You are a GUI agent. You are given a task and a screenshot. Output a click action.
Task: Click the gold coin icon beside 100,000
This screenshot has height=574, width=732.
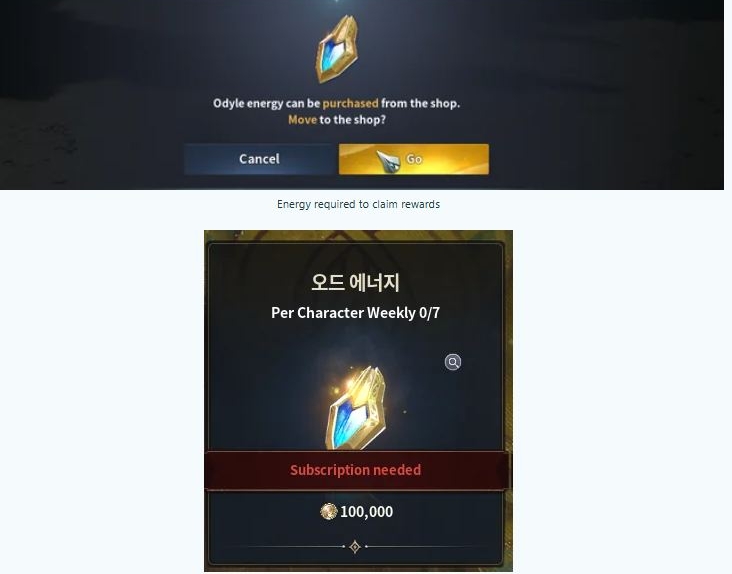coord(329,511)
